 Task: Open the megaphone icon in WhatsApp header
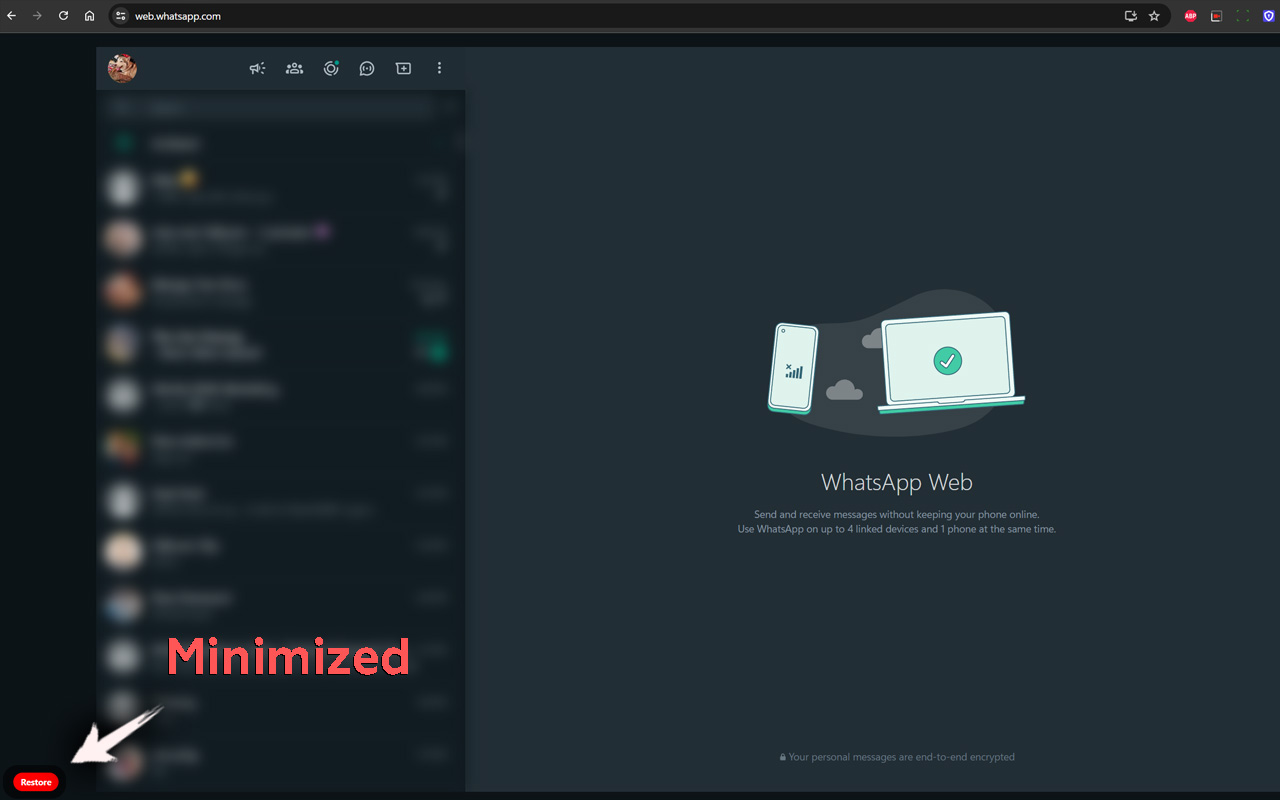coord(258,68)
